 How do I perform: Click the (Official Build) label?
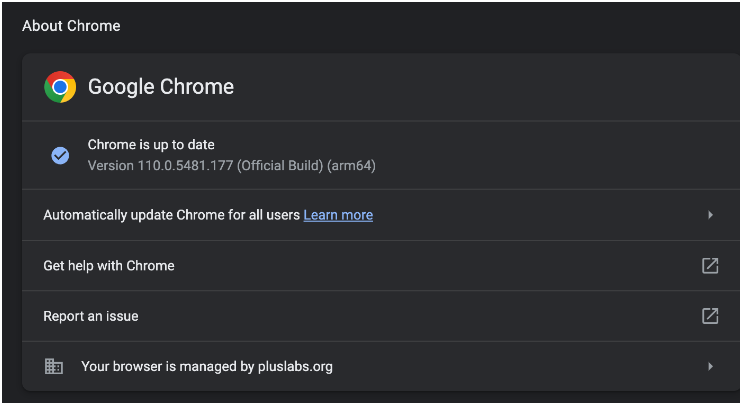tap(280, 165)
